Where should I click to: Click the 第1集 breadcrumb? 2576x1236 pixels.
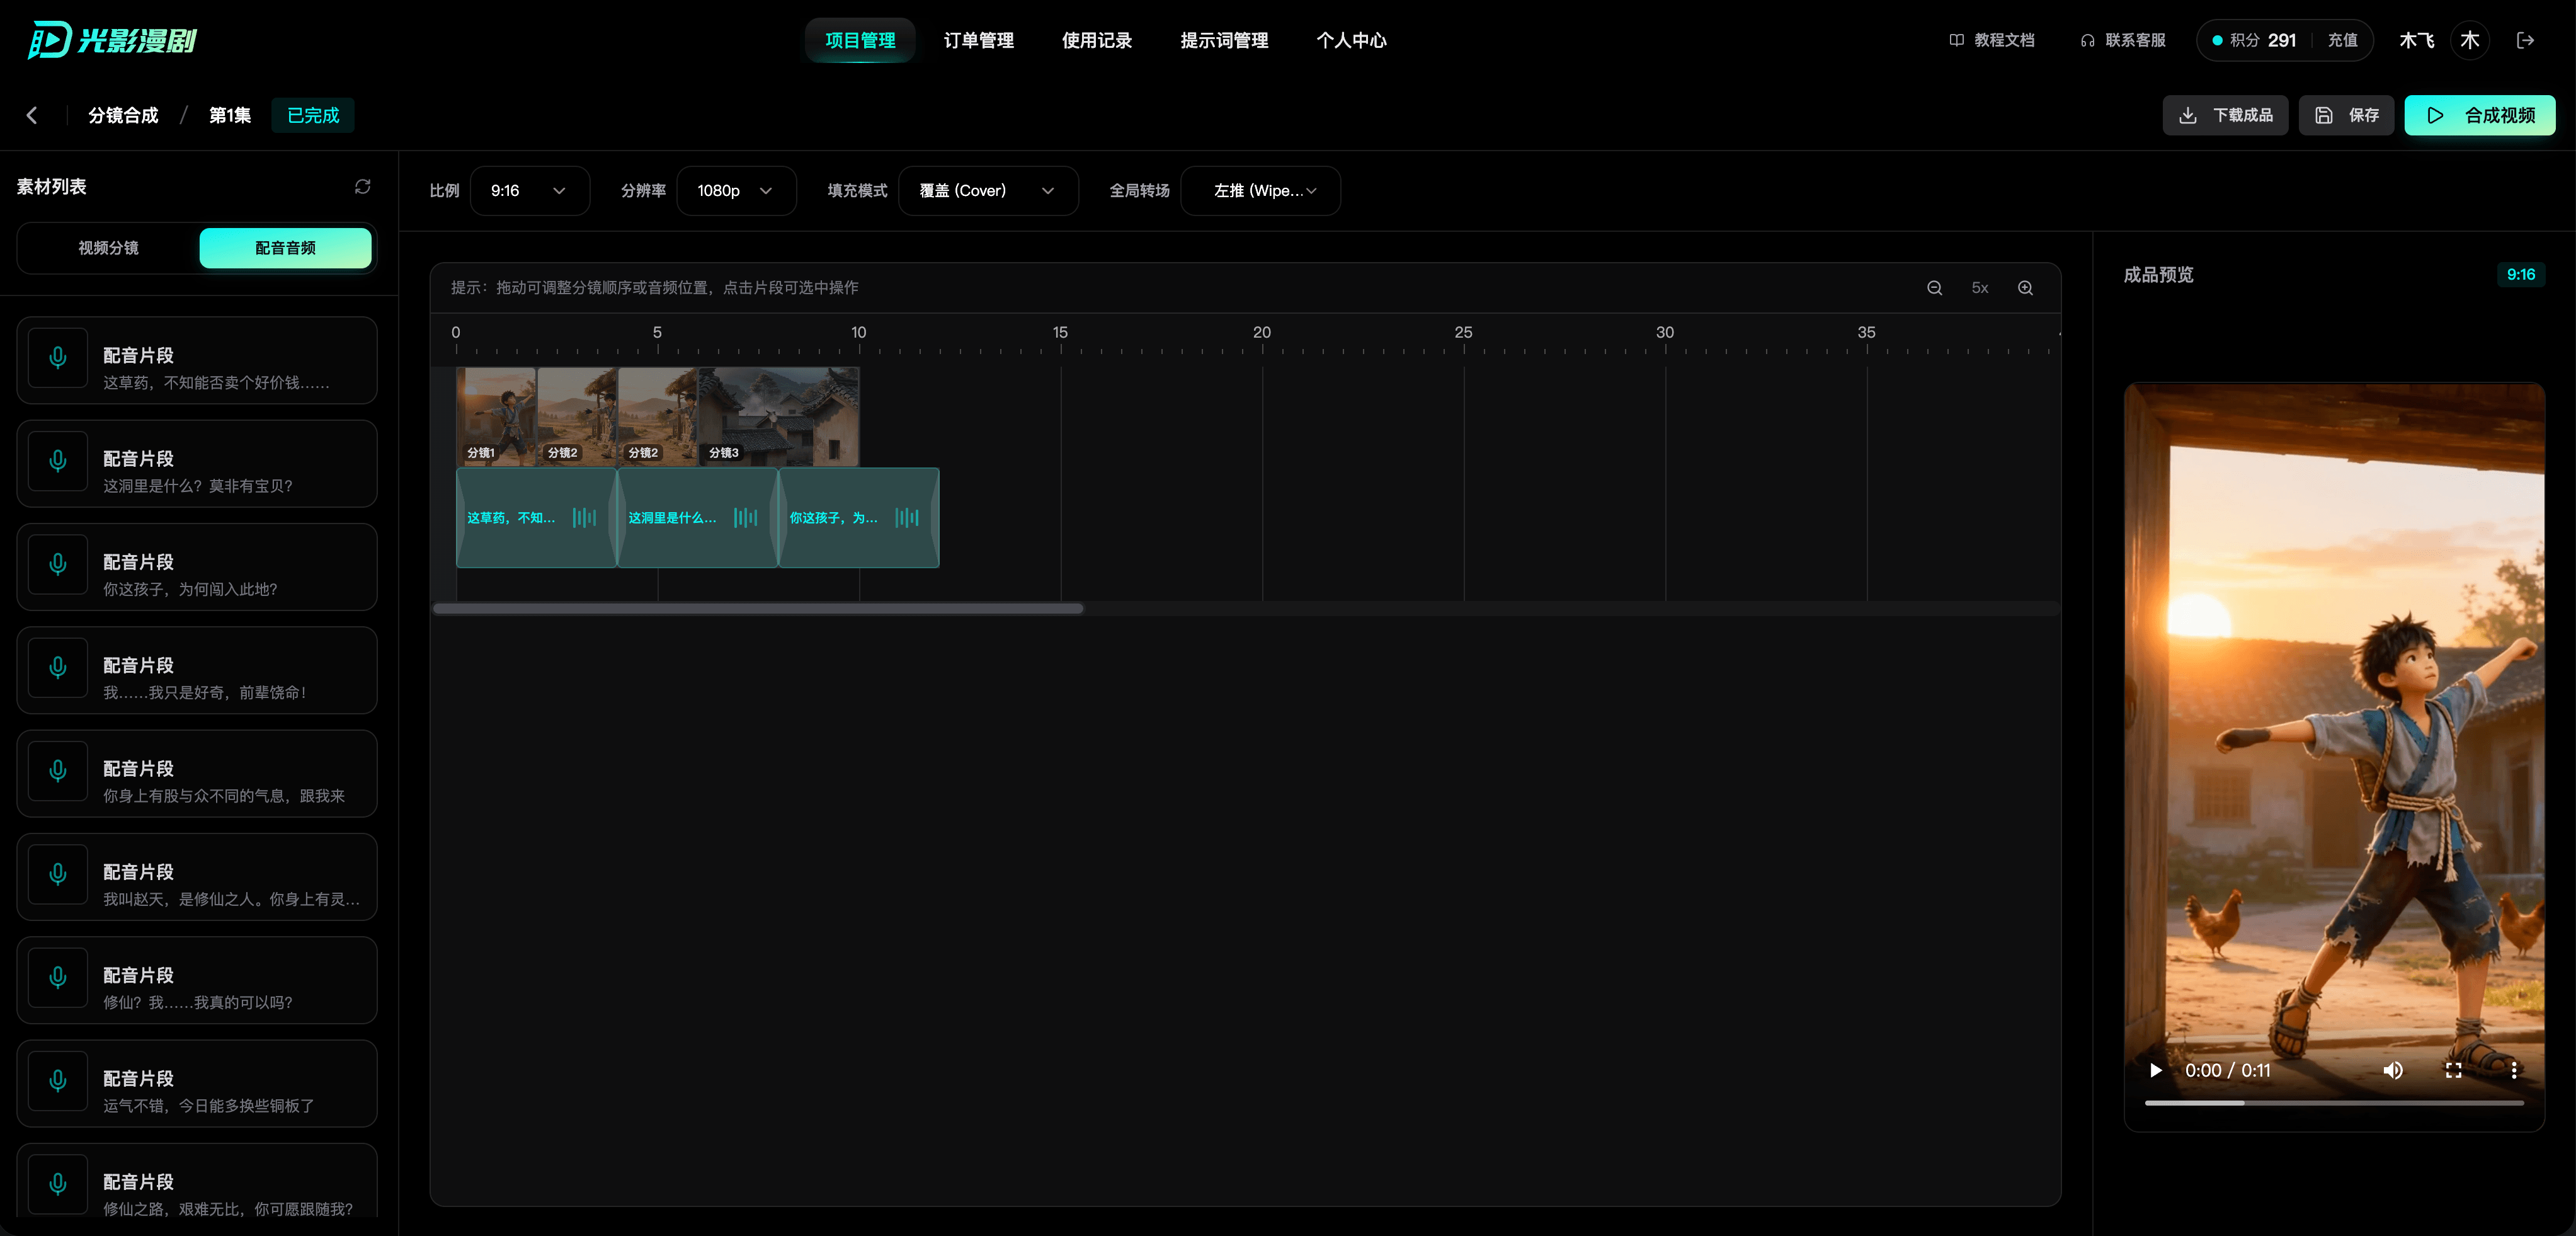pos(229,115)
